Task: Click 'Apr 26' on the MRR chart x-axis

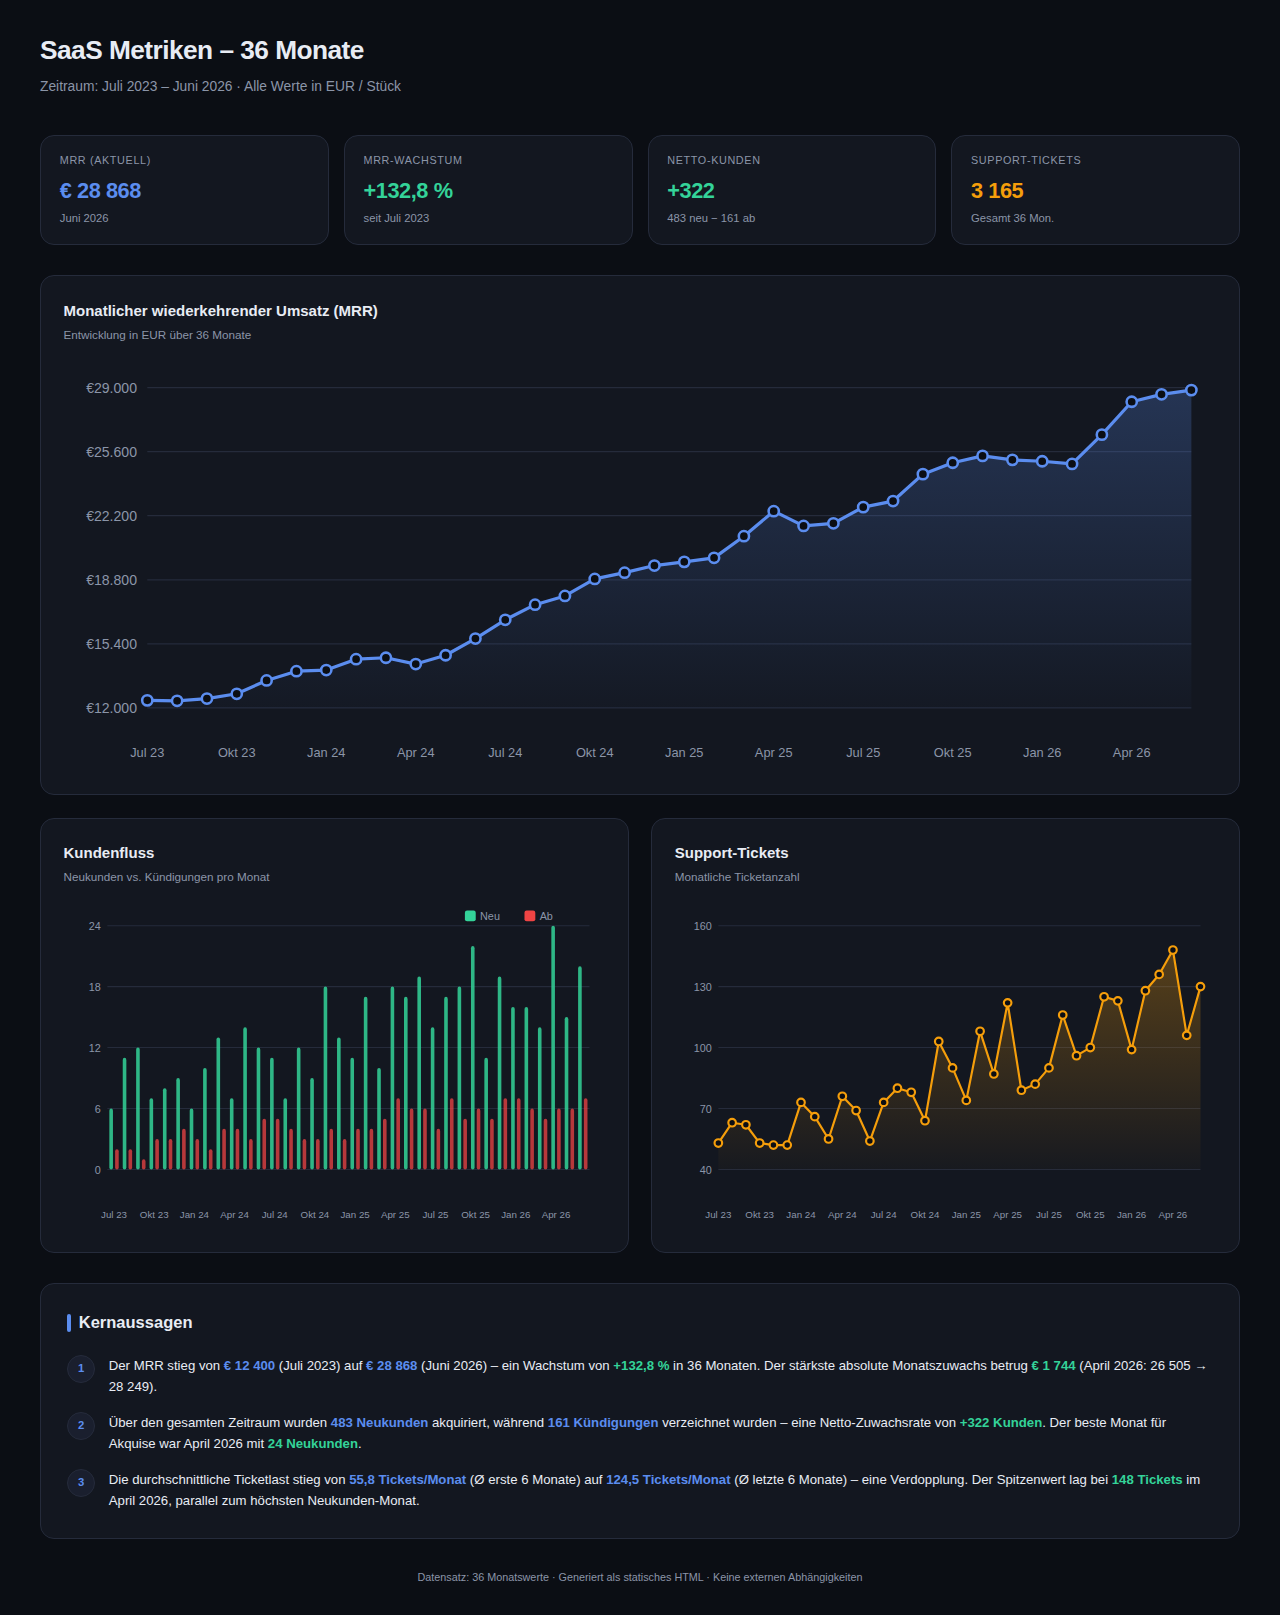Action: (1131, 752)
